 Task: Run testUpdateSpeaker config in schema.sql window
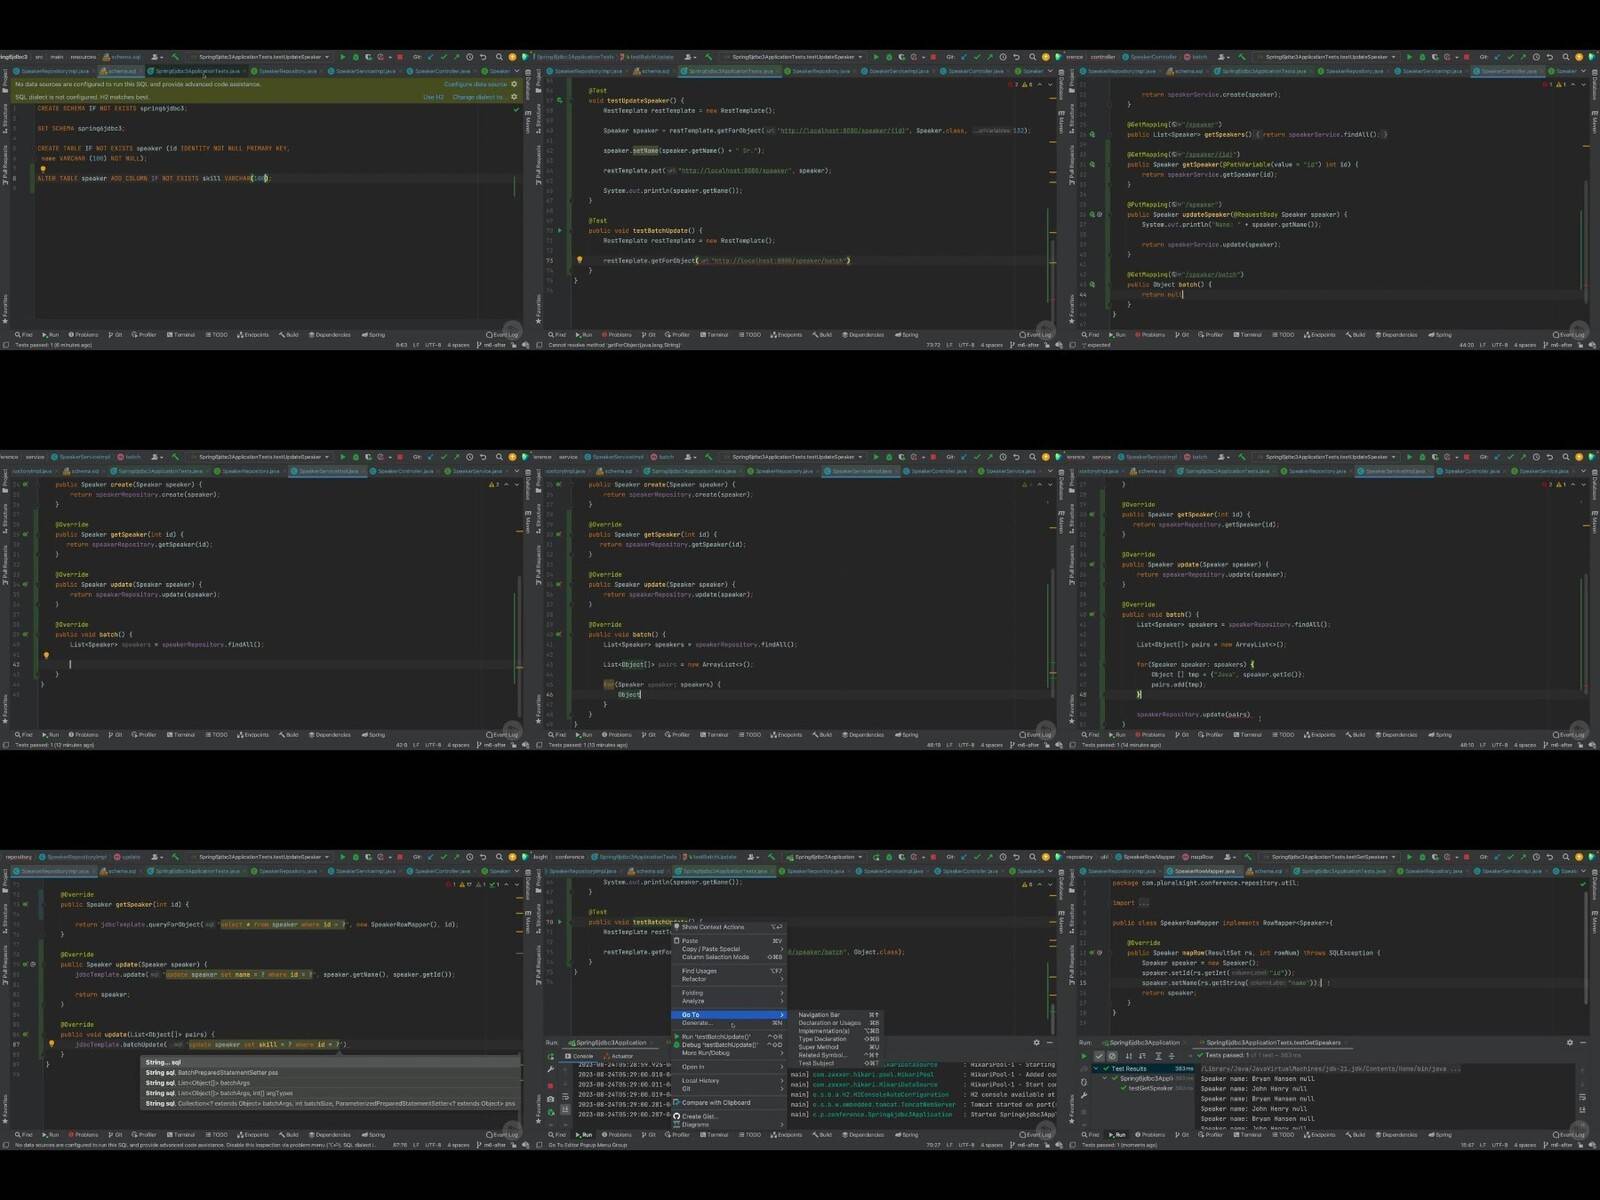(x=343, y=57)
